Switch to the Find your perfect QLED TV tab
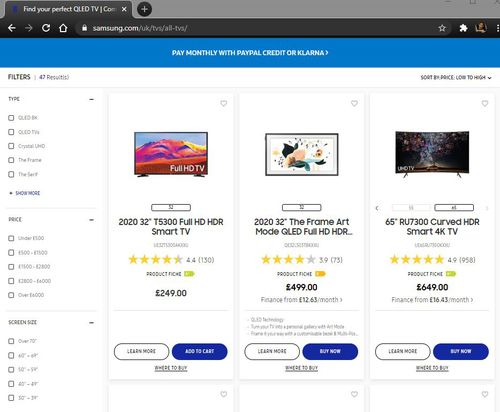Viewport: 500px width, 412px height. (x=67, y=9)
